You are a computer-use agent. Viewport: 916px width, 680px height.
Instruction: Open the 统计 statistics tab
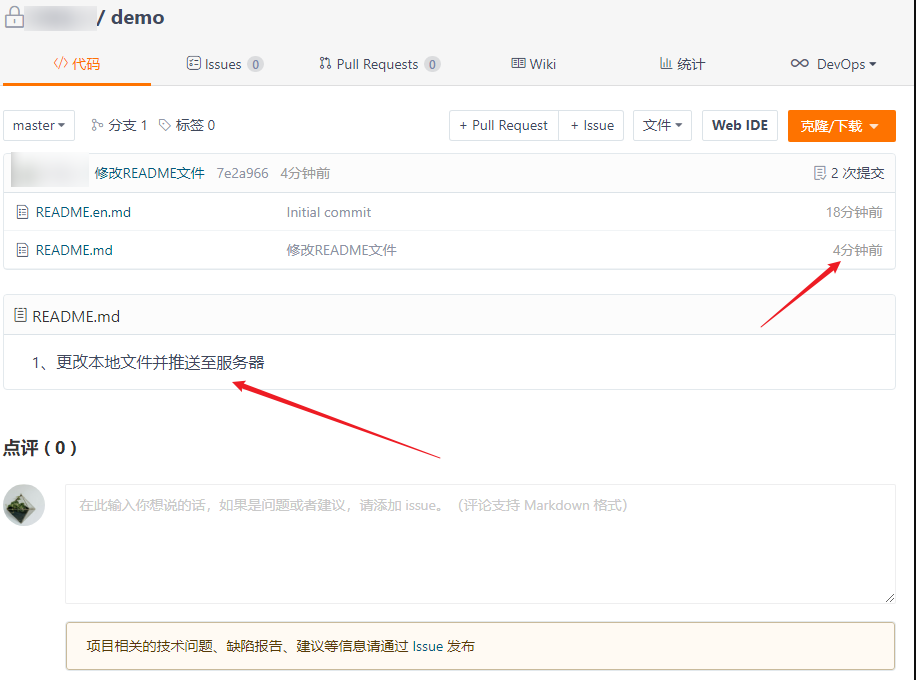tap(682, 64)
